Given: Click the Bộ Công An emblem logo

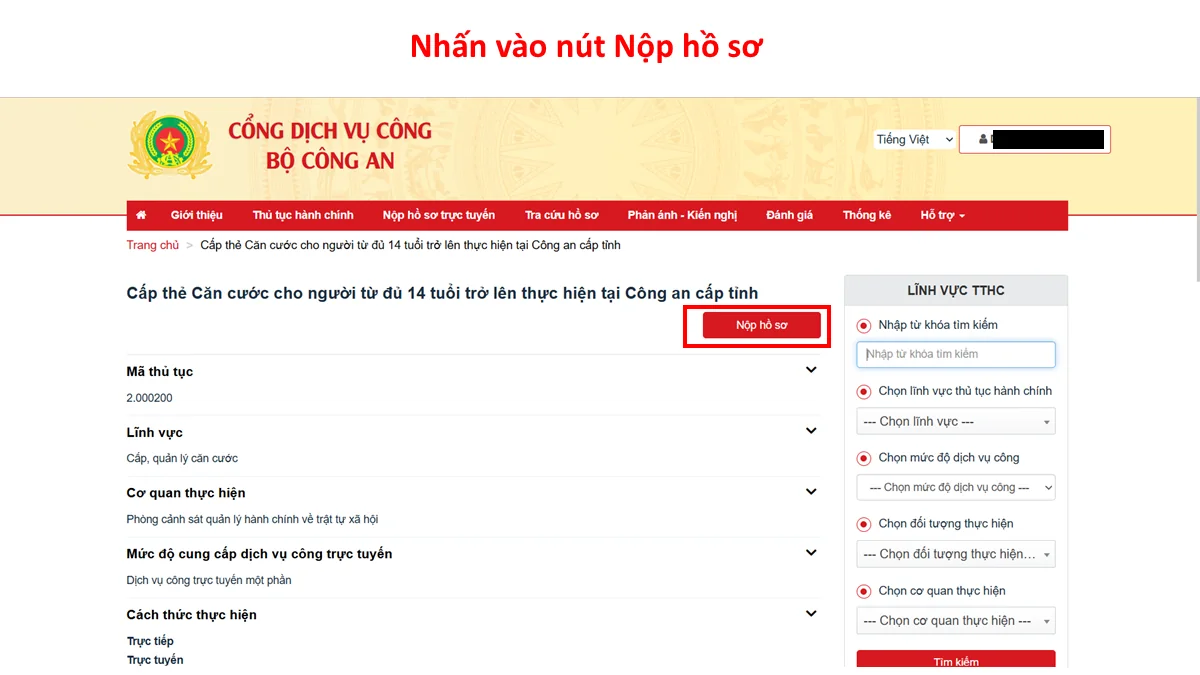Looking at the screenshot, I should 170,145.
